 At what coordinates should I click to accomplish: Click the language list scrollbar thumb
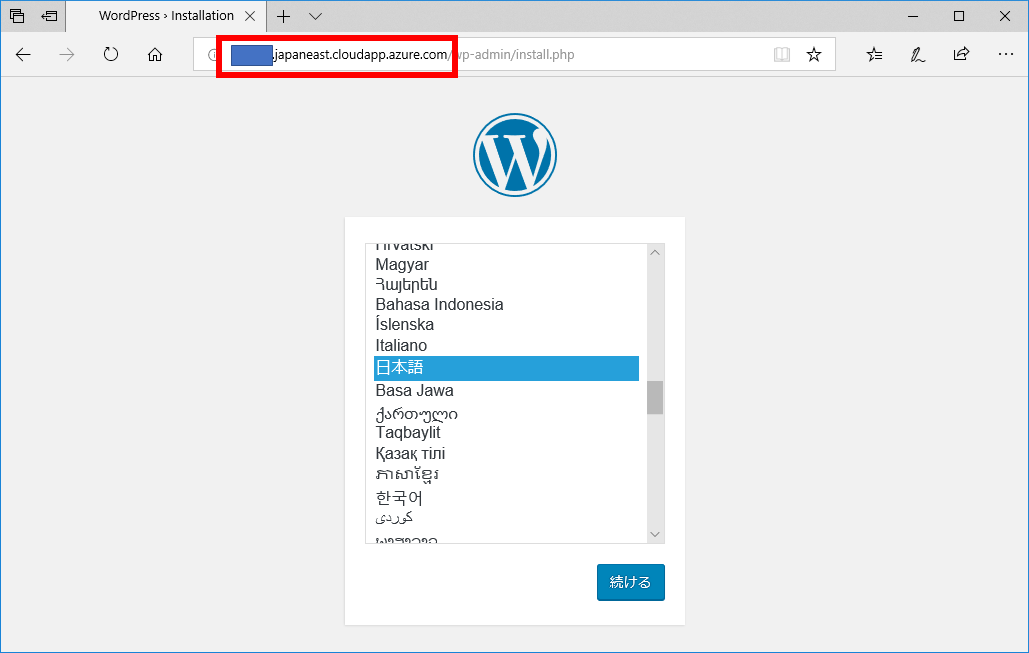[x=655, y=398]
